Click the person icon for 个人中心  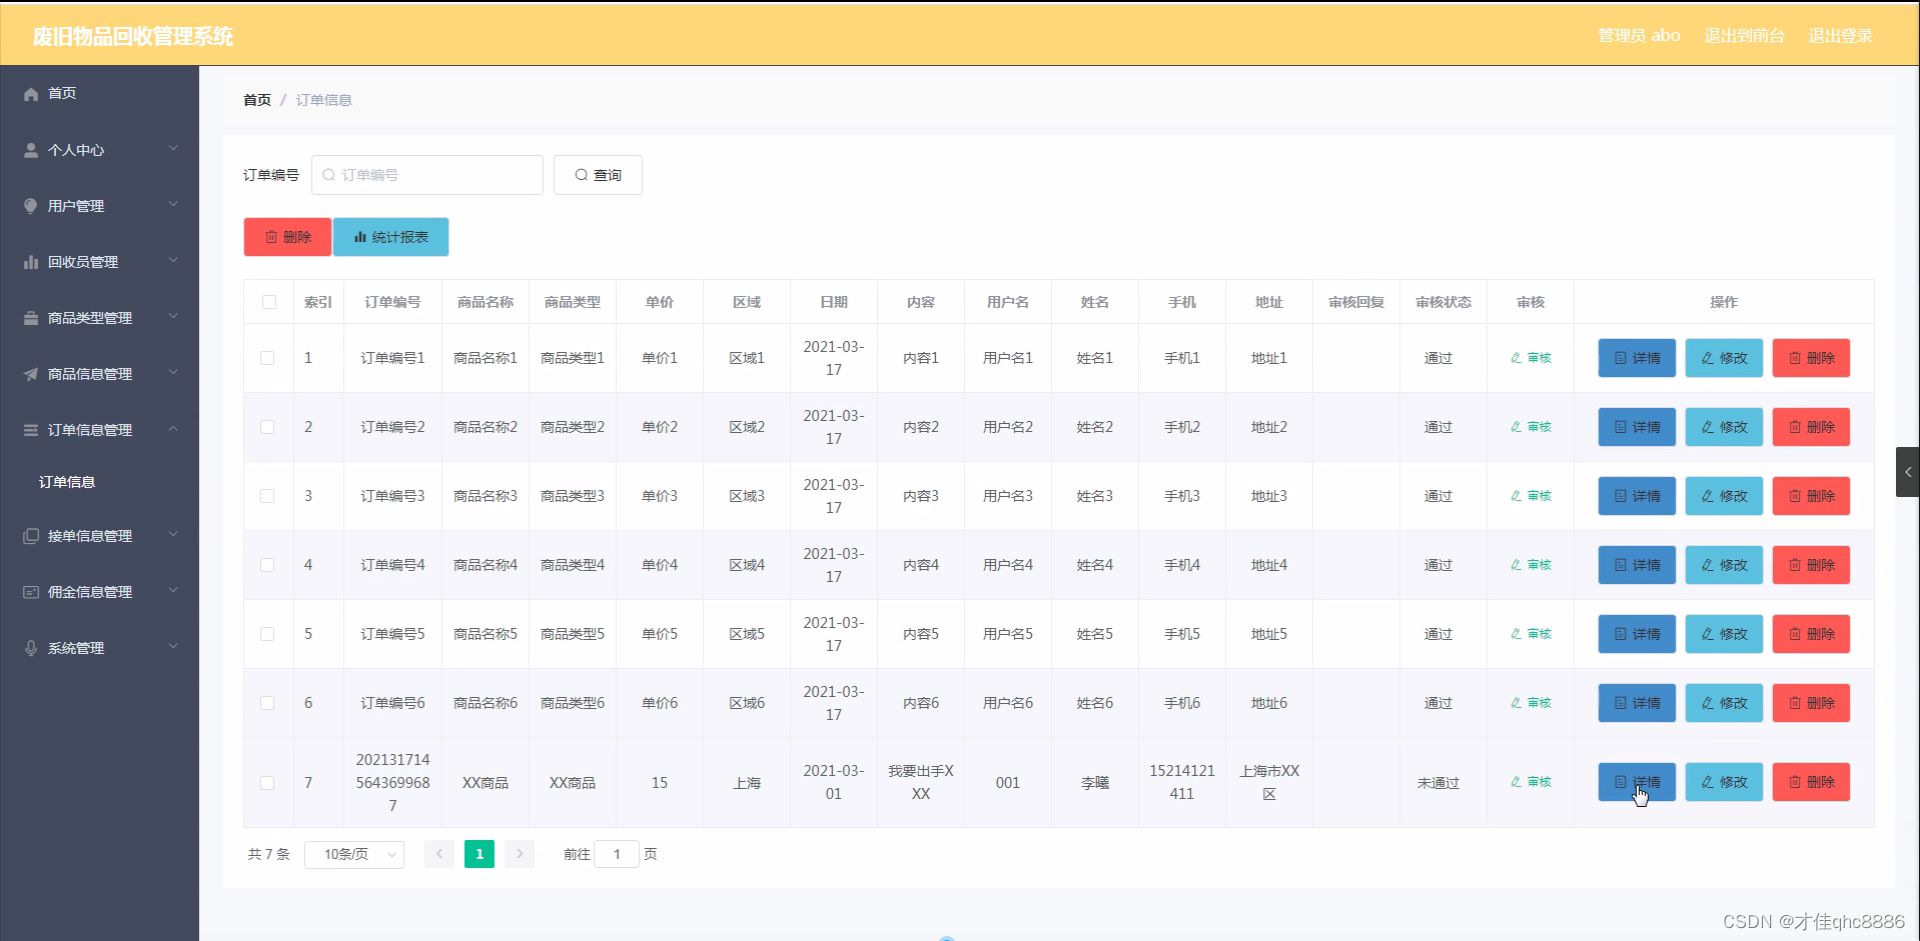point(31,150)
